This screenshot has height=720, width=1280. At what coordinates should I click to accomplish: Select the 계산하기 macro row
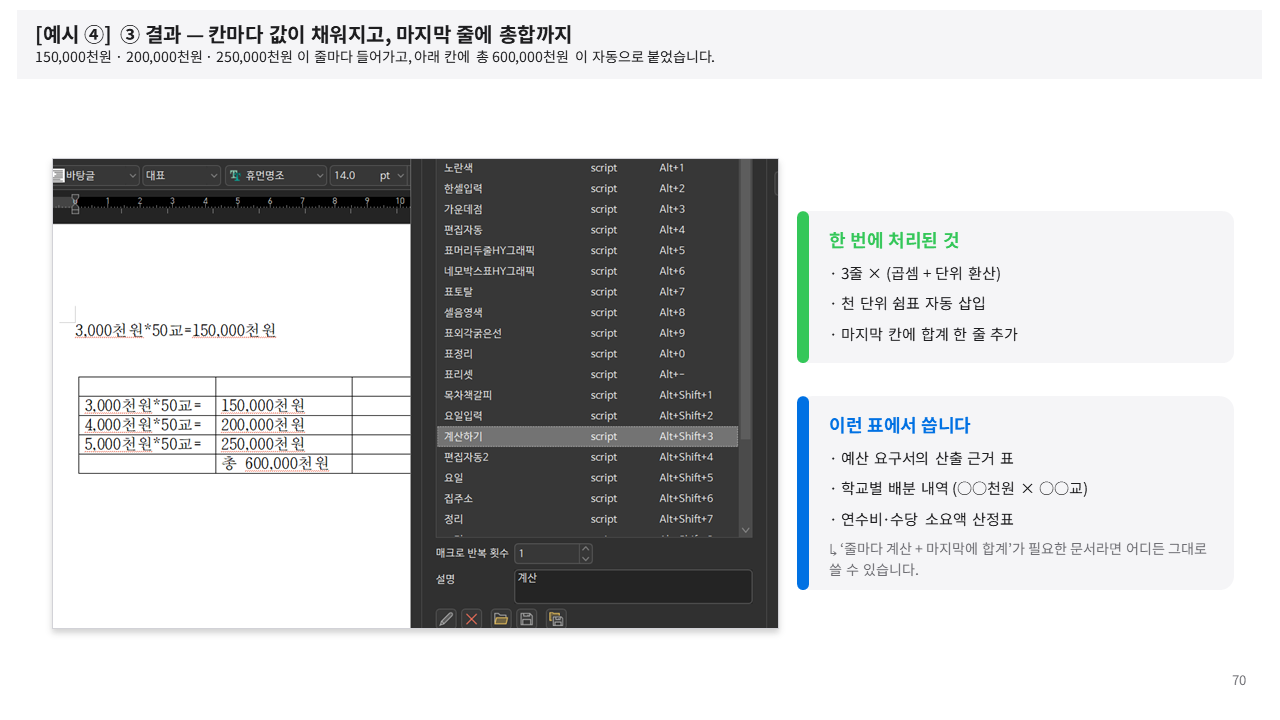(x=587, y=436)
